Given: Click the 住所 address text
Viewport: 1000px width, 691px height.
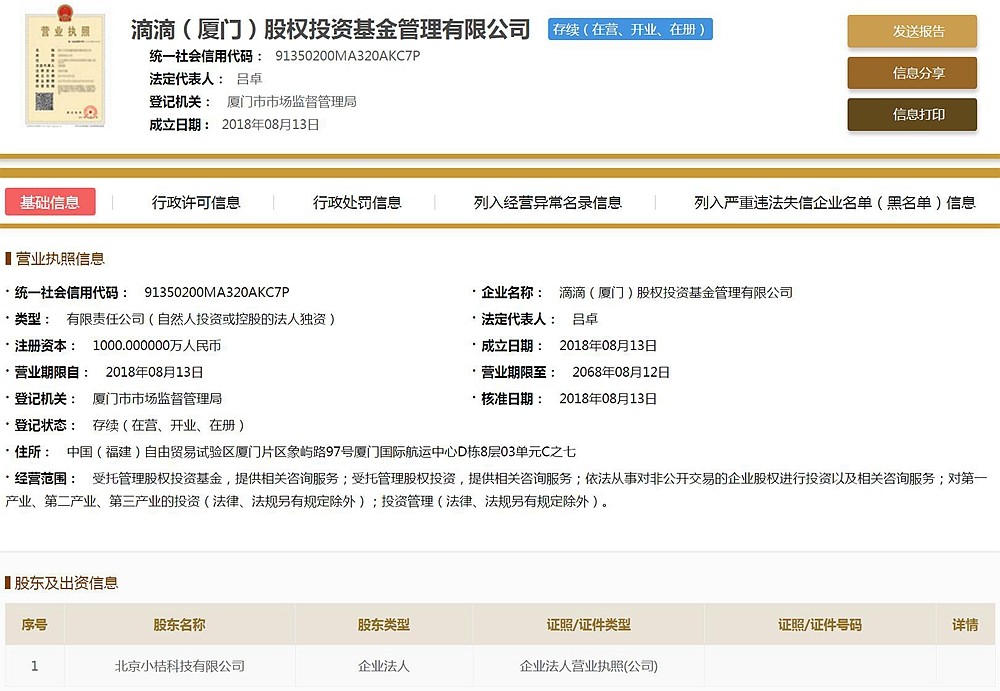Looking at the screenshot, I should click(321, 452).
